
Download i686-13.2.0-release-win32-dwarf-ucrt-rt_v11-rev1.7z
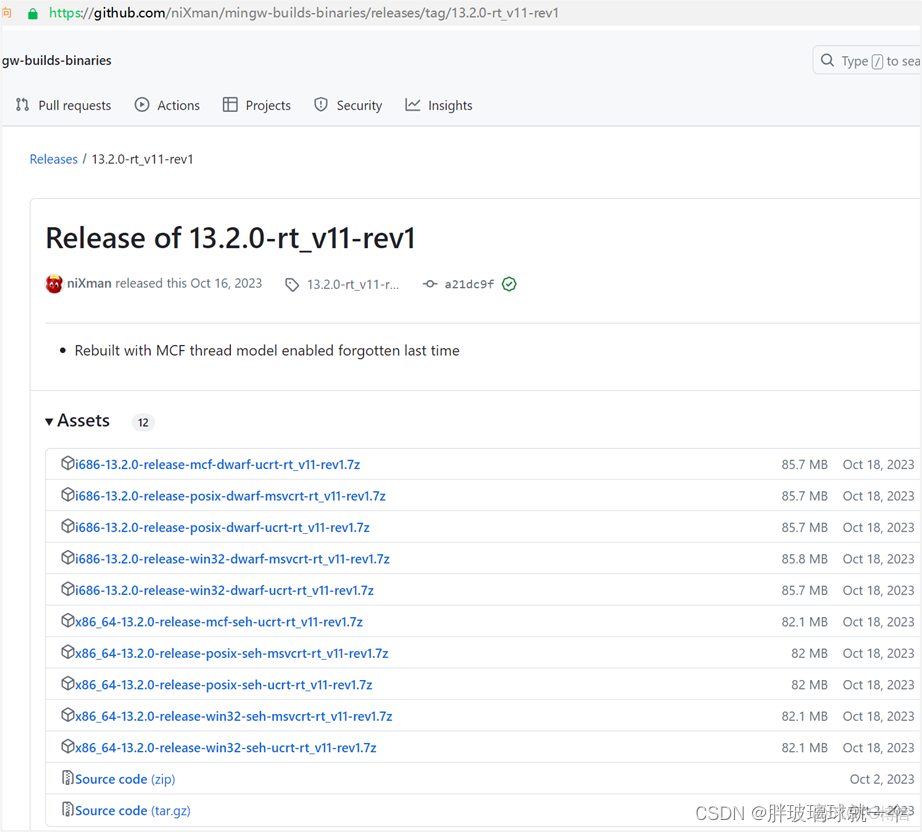pos(225,590)
